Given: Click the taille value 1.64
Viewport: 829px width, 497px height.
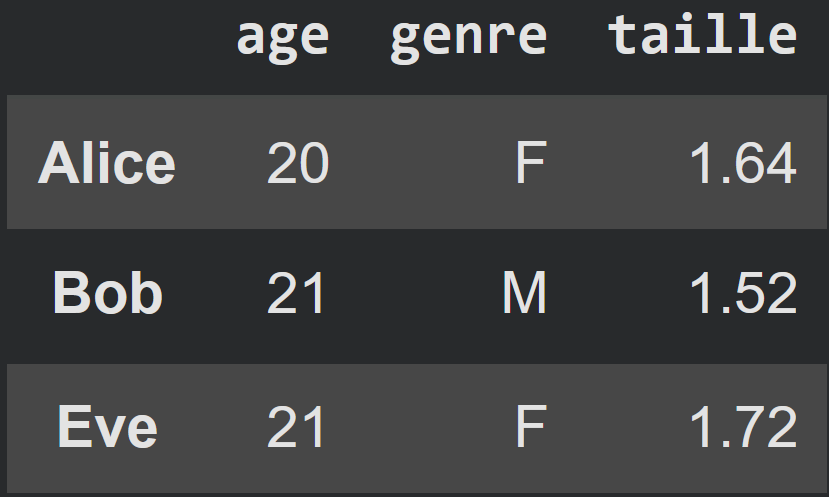Looking at the screenshot, I should pos(743,163).
